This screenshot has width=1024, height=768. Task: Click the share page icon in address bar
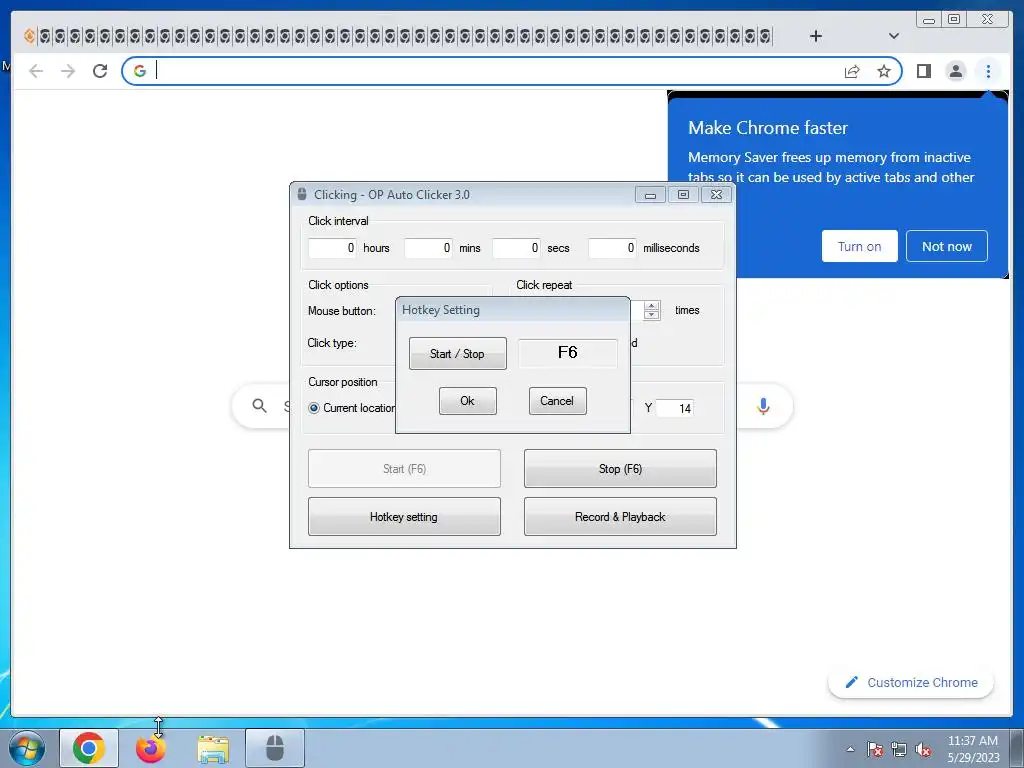(852, 71)
